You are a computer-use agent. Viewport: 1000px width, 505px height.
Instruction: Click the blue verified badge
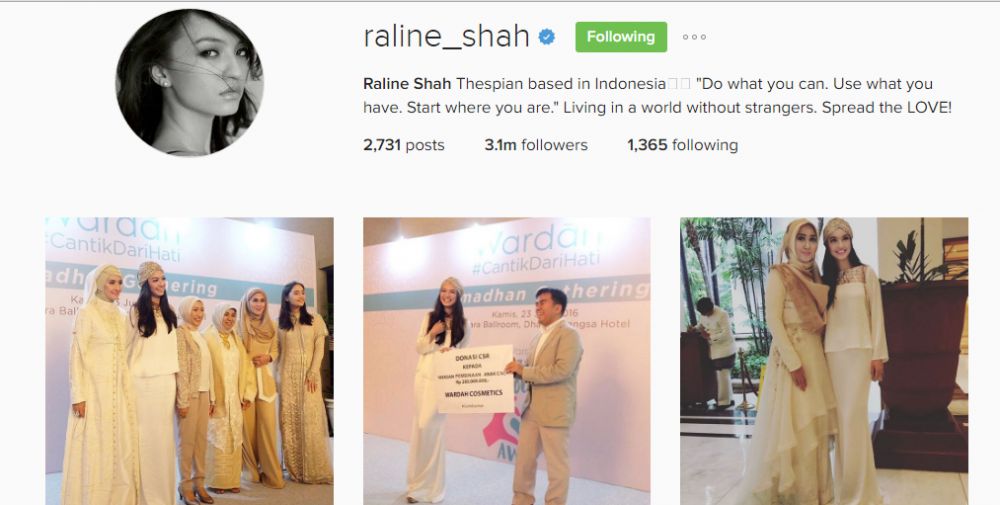tap(547, 37)
